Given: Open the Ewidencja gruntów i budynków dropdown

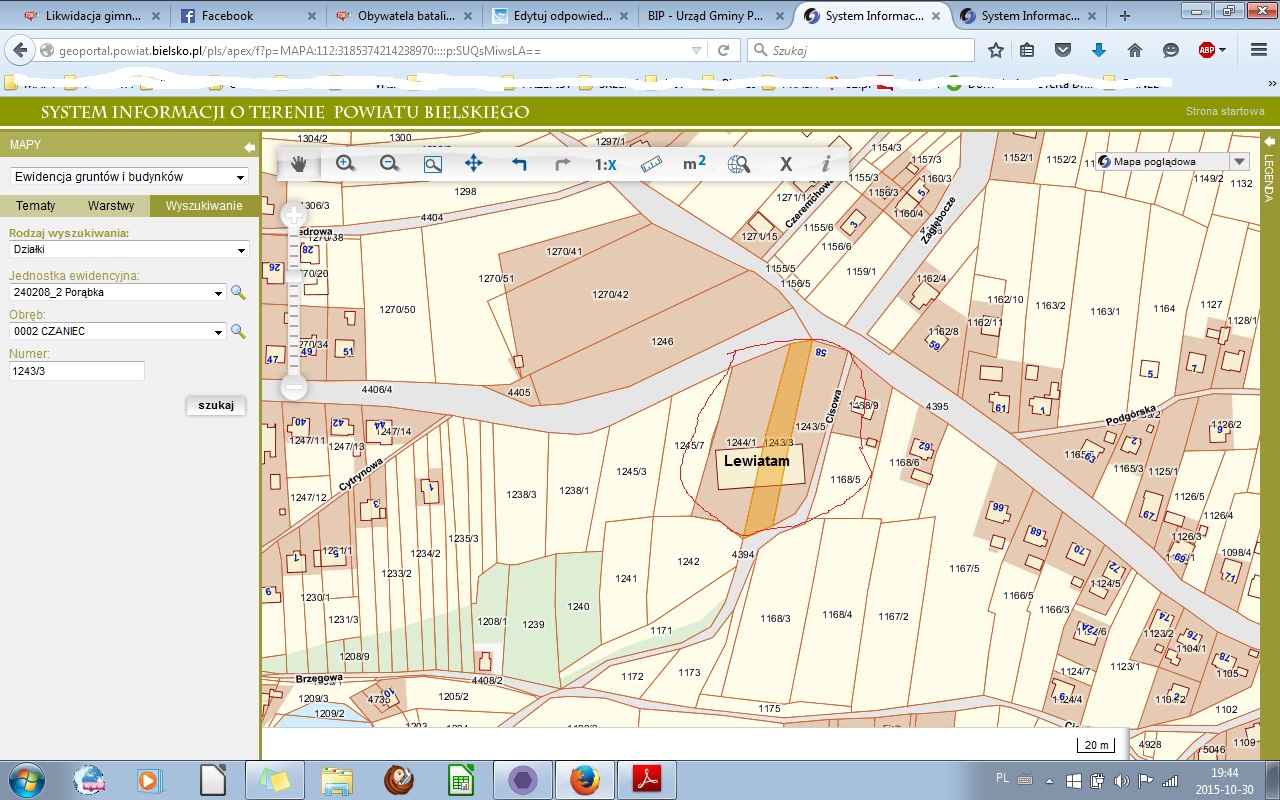Looking at the screenshot, I should click(x=129, y=177).
